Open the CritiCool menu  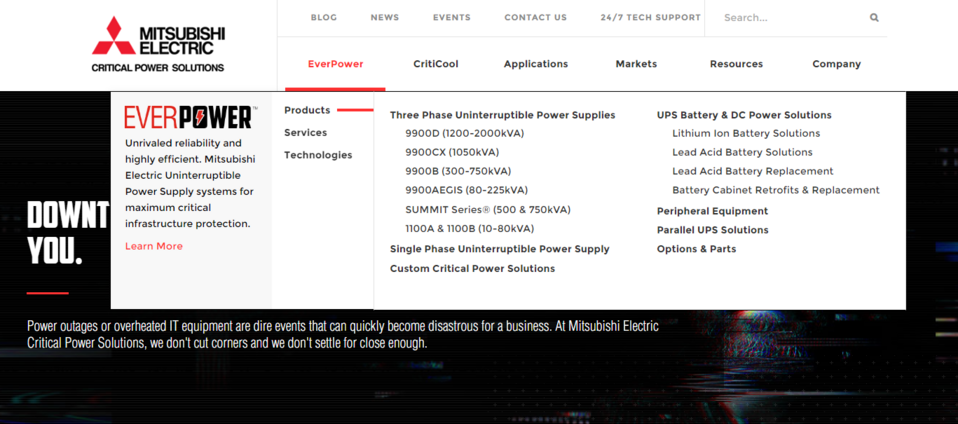coord(436,64)
